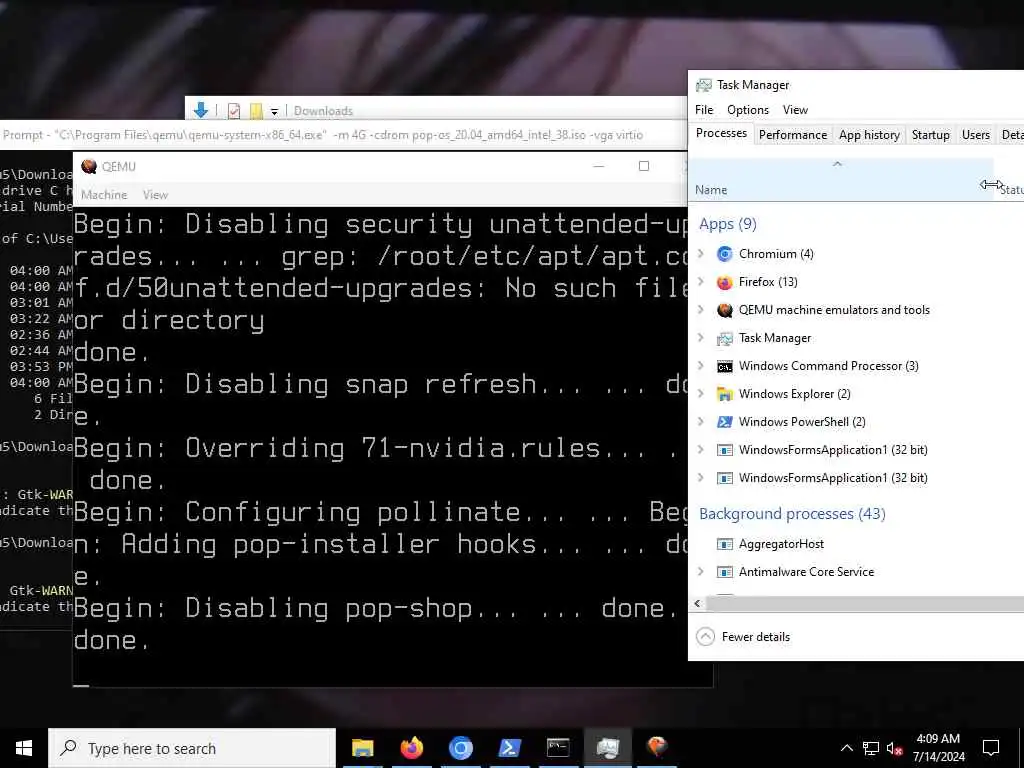Open Command Prompt from the taskbar

pos(558,748)
